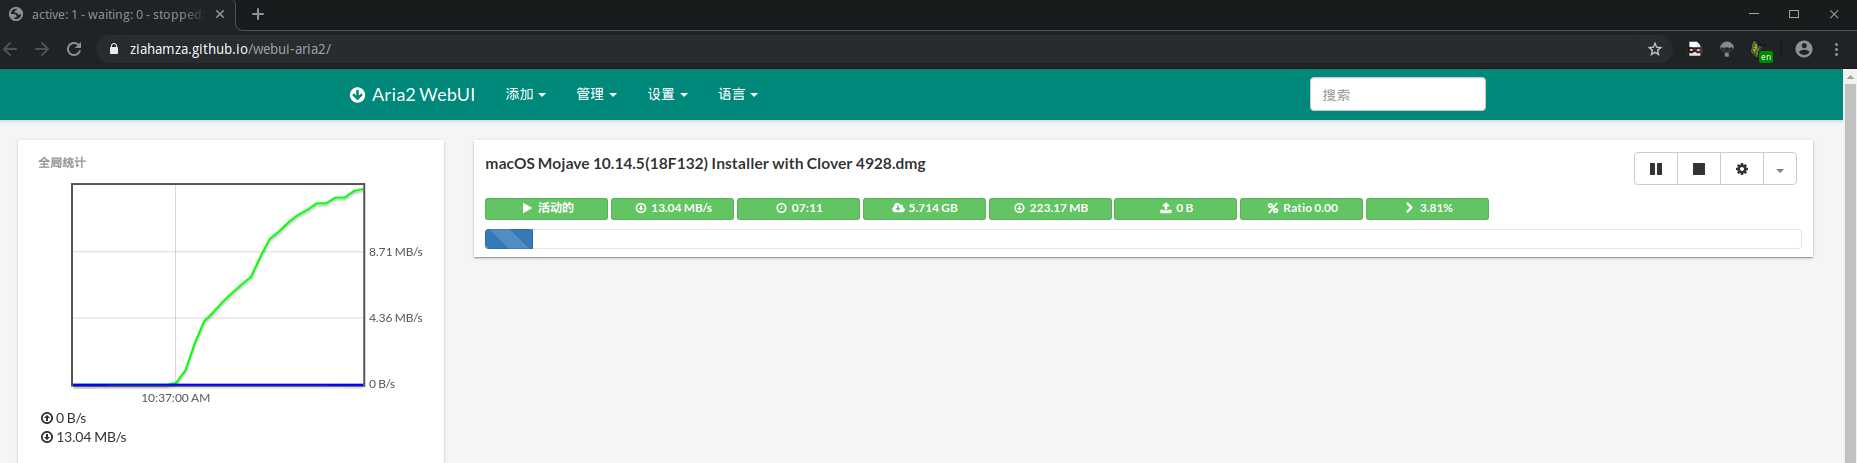
Task: Click the download progress bar
Action: (1143, 238)
